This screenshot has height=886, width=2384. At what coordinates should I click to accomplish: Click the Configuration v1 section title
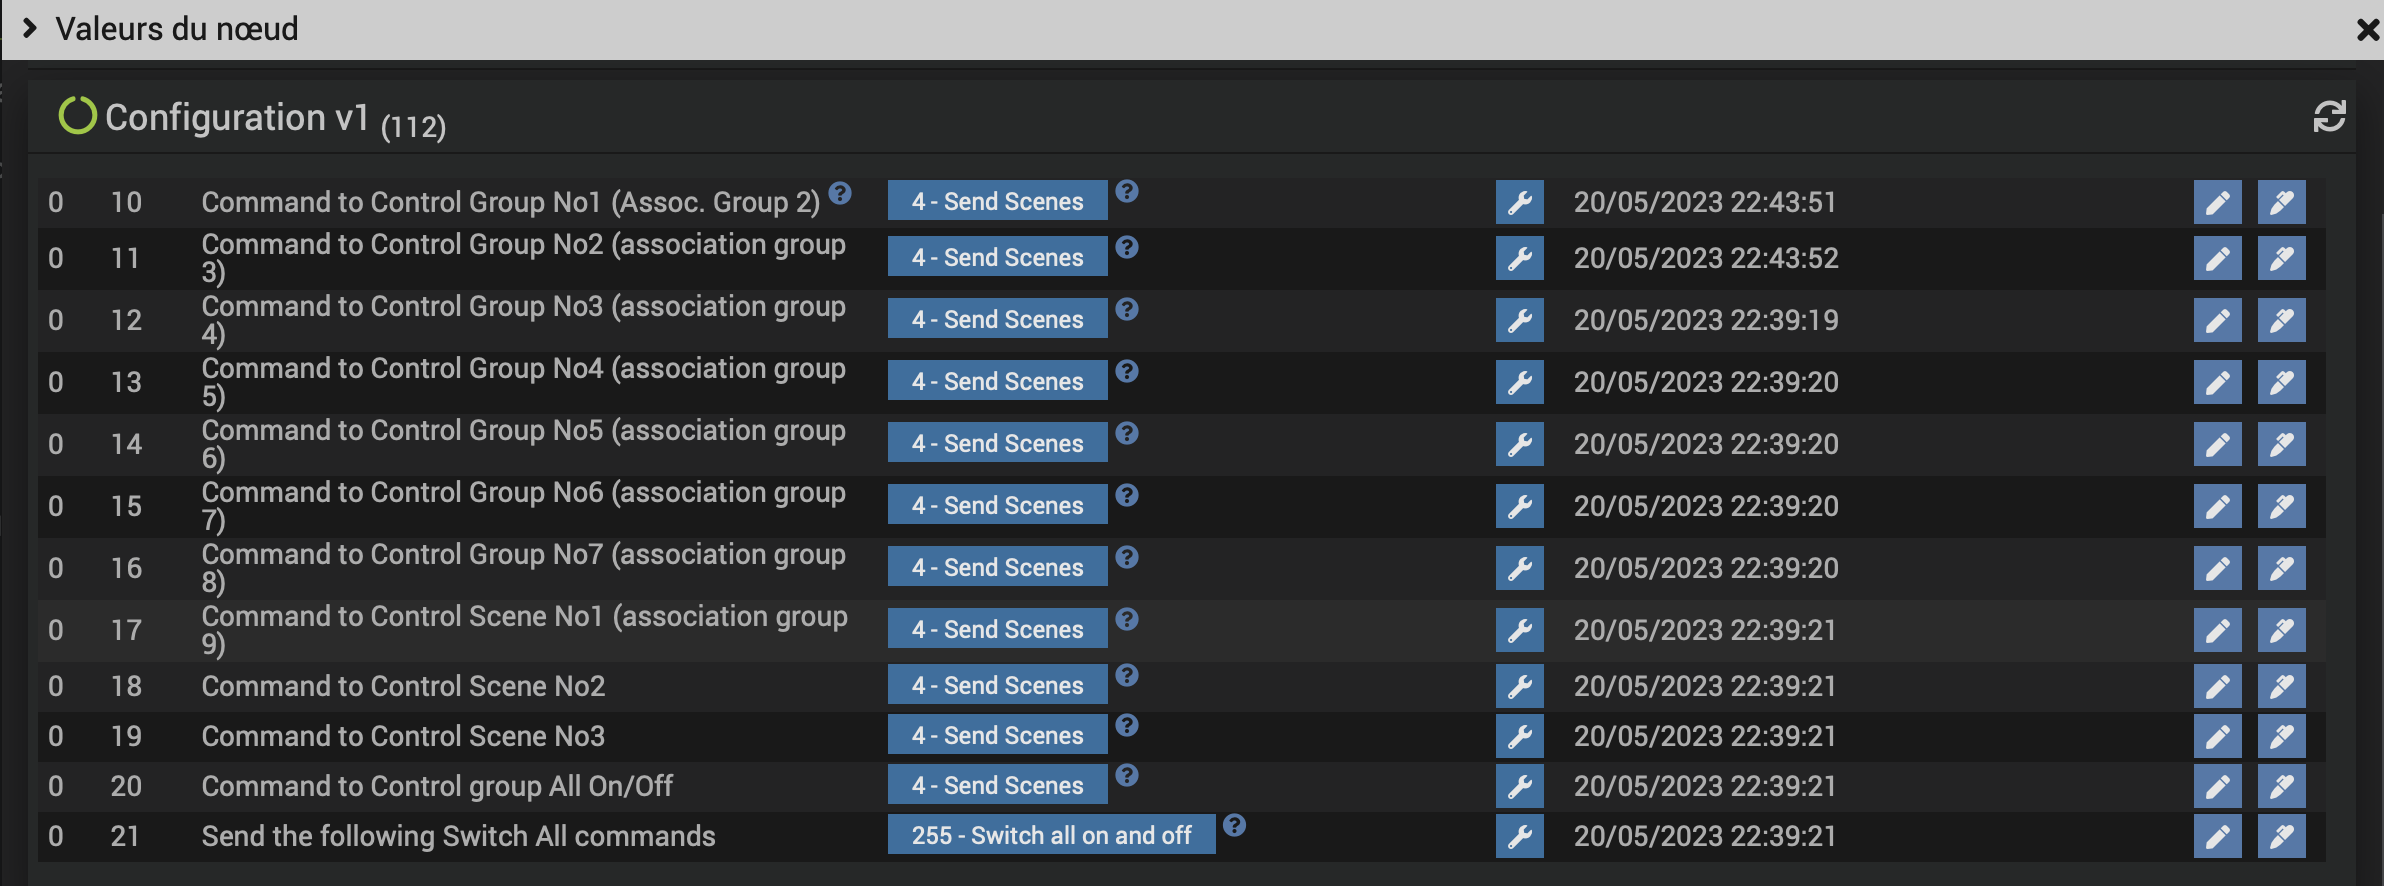[237, 118]
